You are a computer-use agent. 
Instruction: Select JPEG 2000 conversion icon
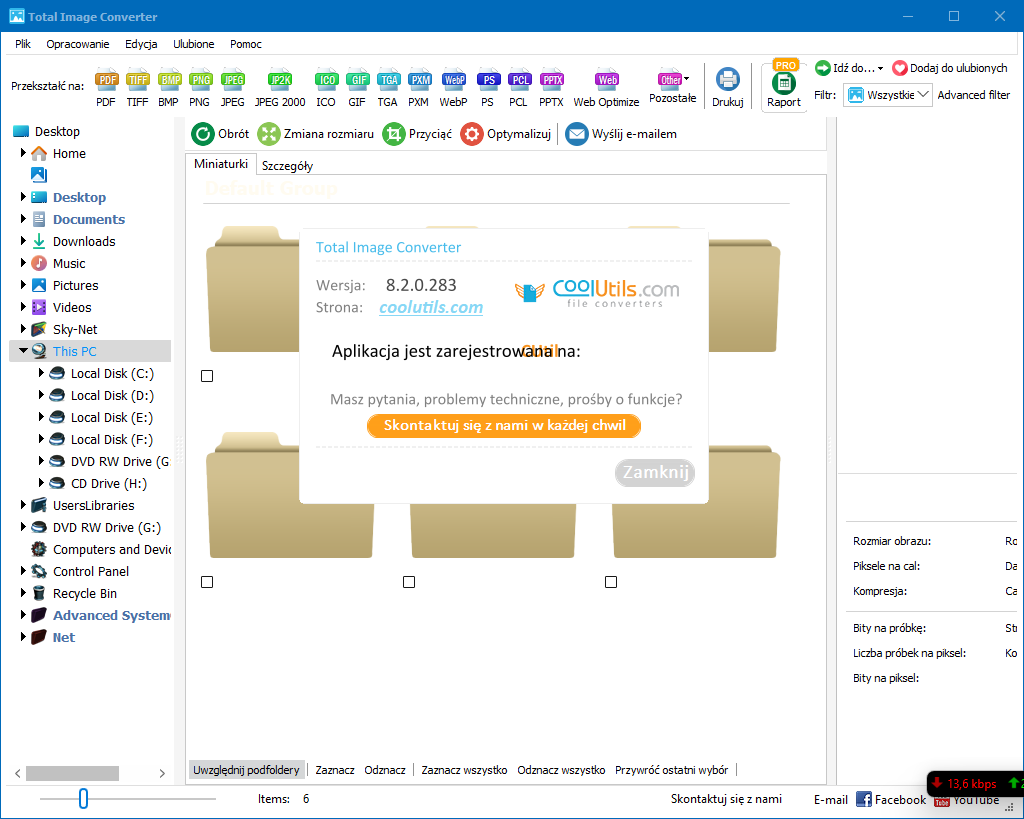(280, 87)
